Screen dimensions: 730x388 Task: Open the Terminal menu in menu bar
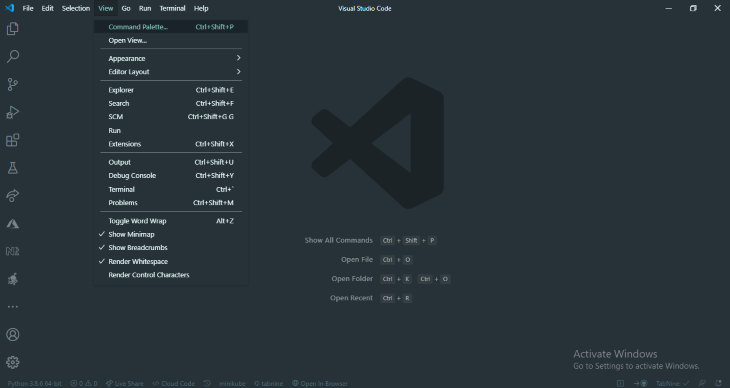[x=172, y=8]
